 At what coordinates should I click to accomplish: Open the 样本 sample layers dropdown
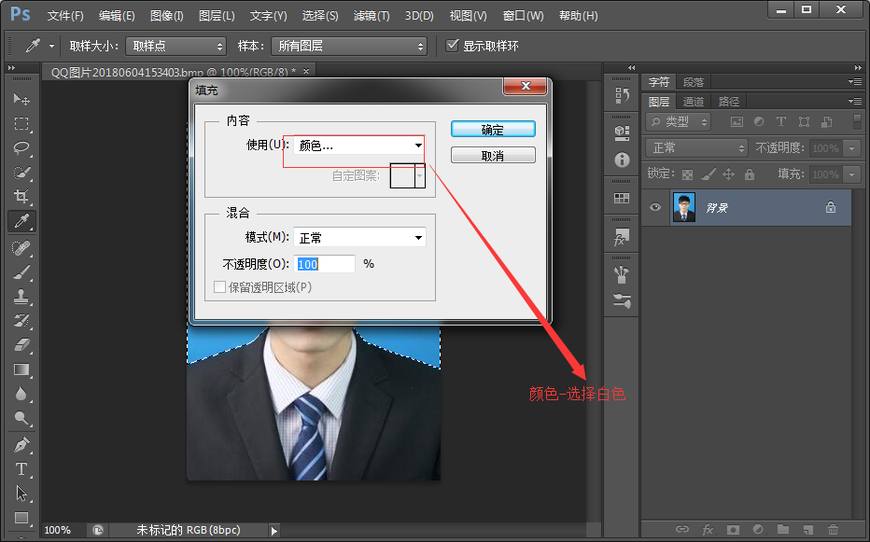pyautogui.click(x=349, y=46)
